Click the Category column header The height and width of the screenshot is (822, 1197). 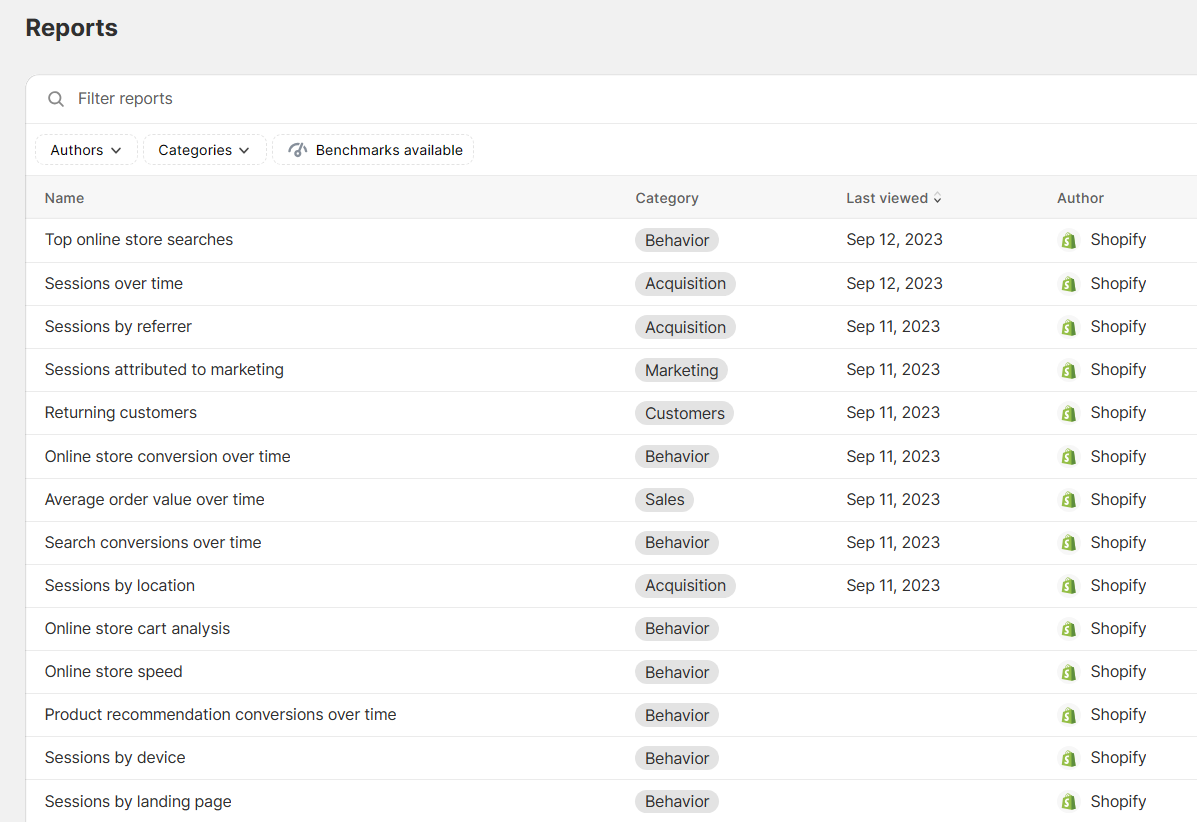click(x=666, y=198)
